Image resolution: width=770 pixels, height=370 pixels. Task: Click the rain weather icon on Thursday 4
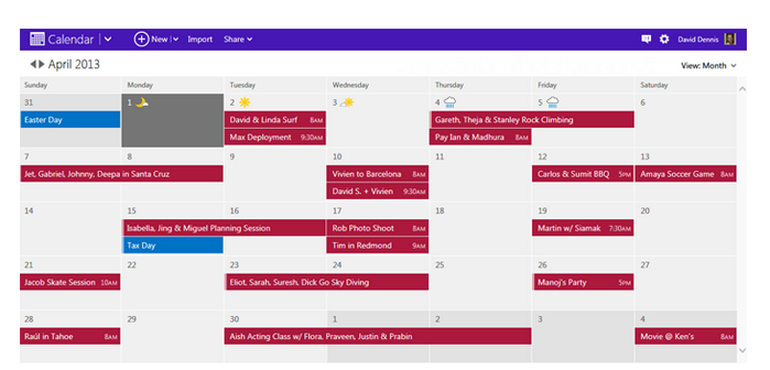click(x=450, y=102)
